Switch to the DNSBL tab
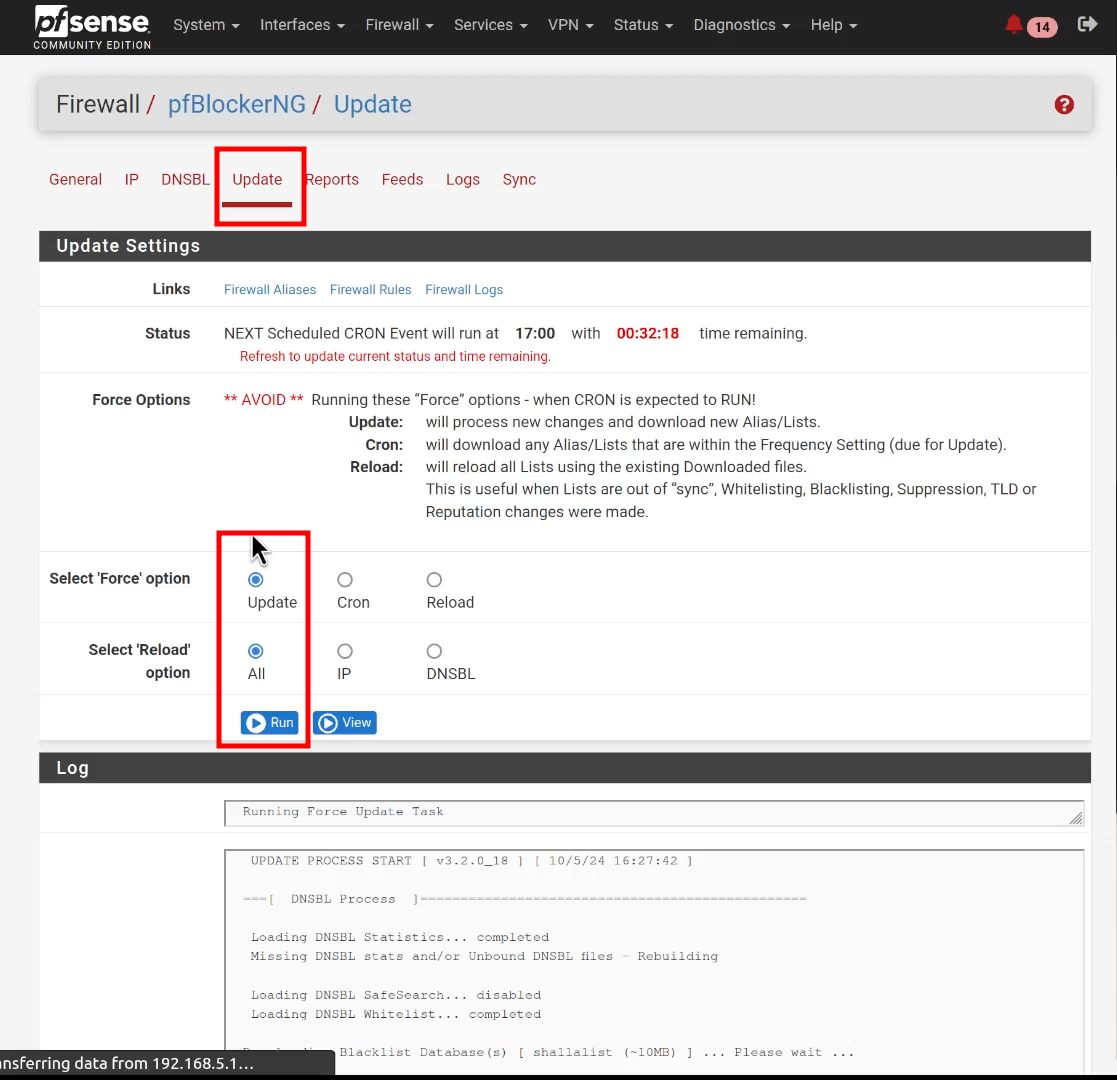 click(185, 180)
